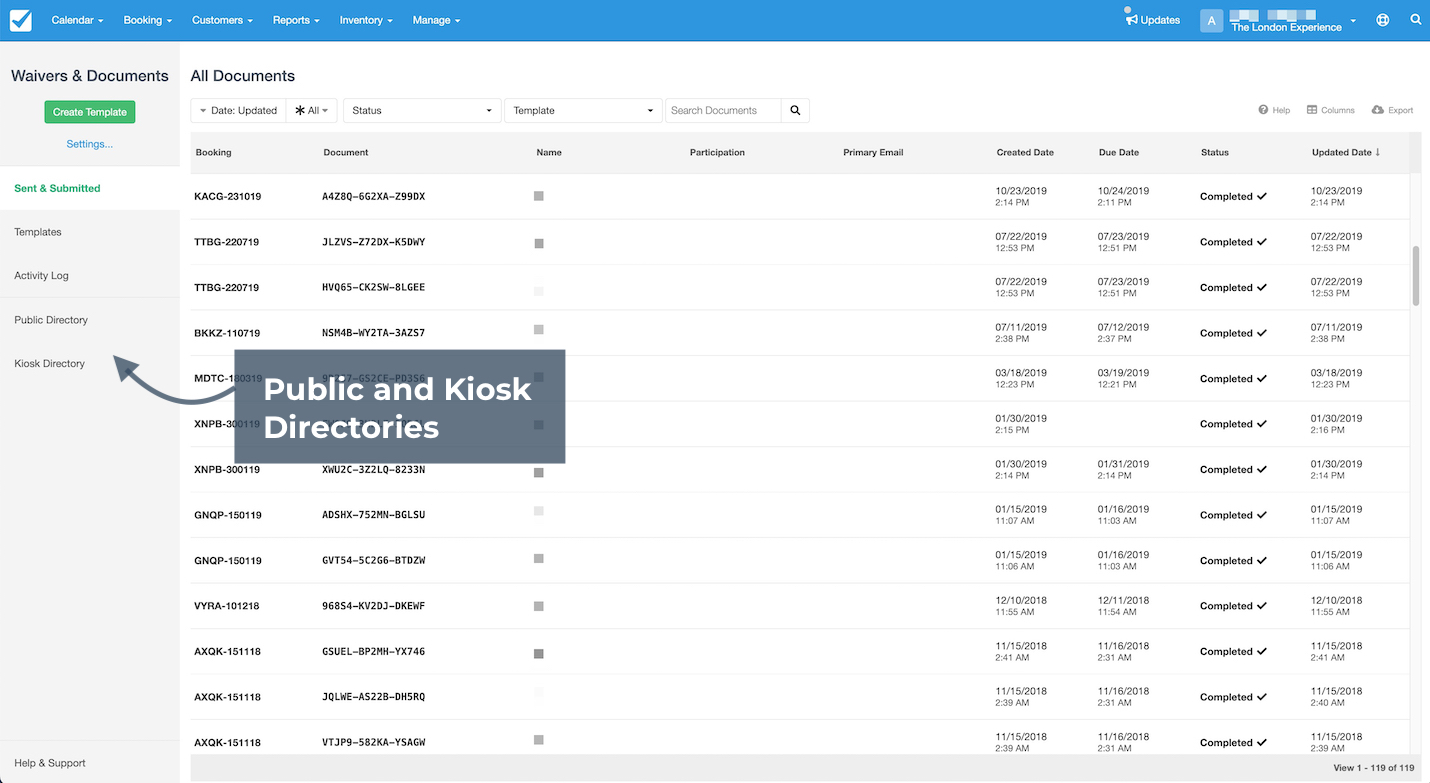This screenshot has height=783, width=1430.
Task: Open the Inventory menu
Action: [366, 20]
